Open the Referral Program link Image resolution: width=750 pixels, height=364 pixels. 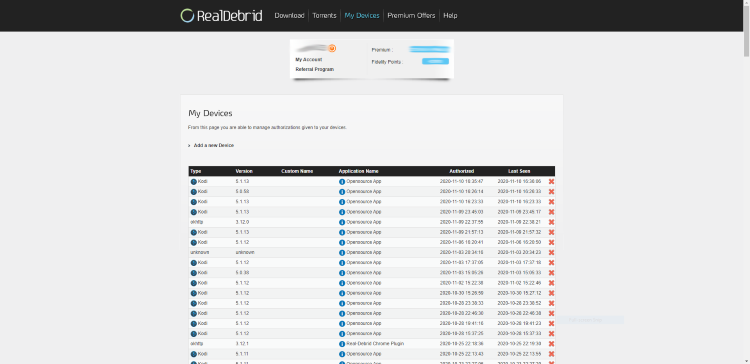[x=315, y=69]
